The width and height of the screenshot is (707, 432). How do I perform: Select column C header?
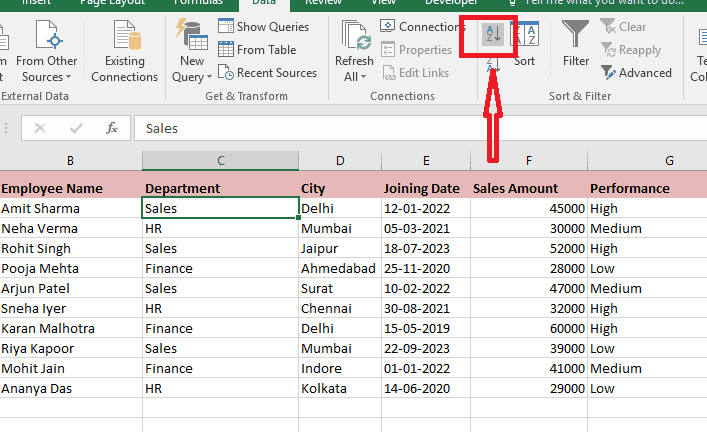coord(220,160)
